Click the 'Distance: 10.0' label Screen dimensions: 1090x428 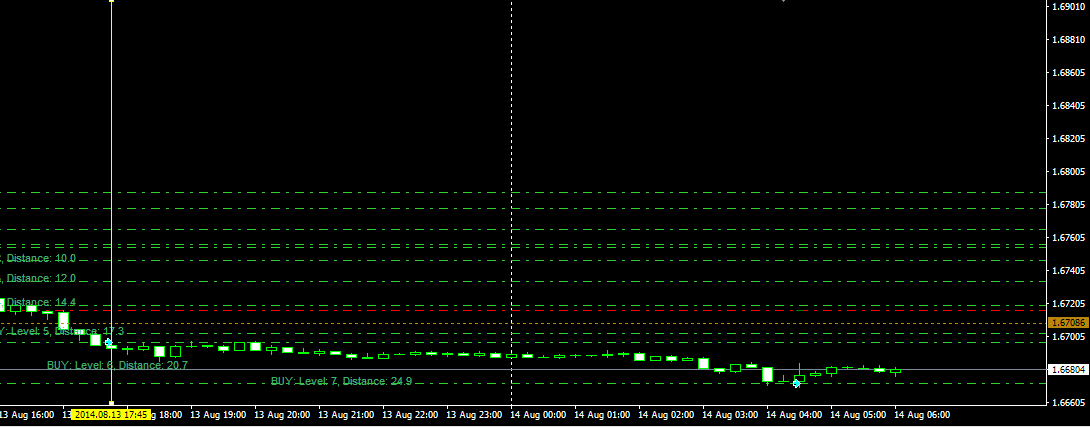pyautogui.click(x=41, y=258)
